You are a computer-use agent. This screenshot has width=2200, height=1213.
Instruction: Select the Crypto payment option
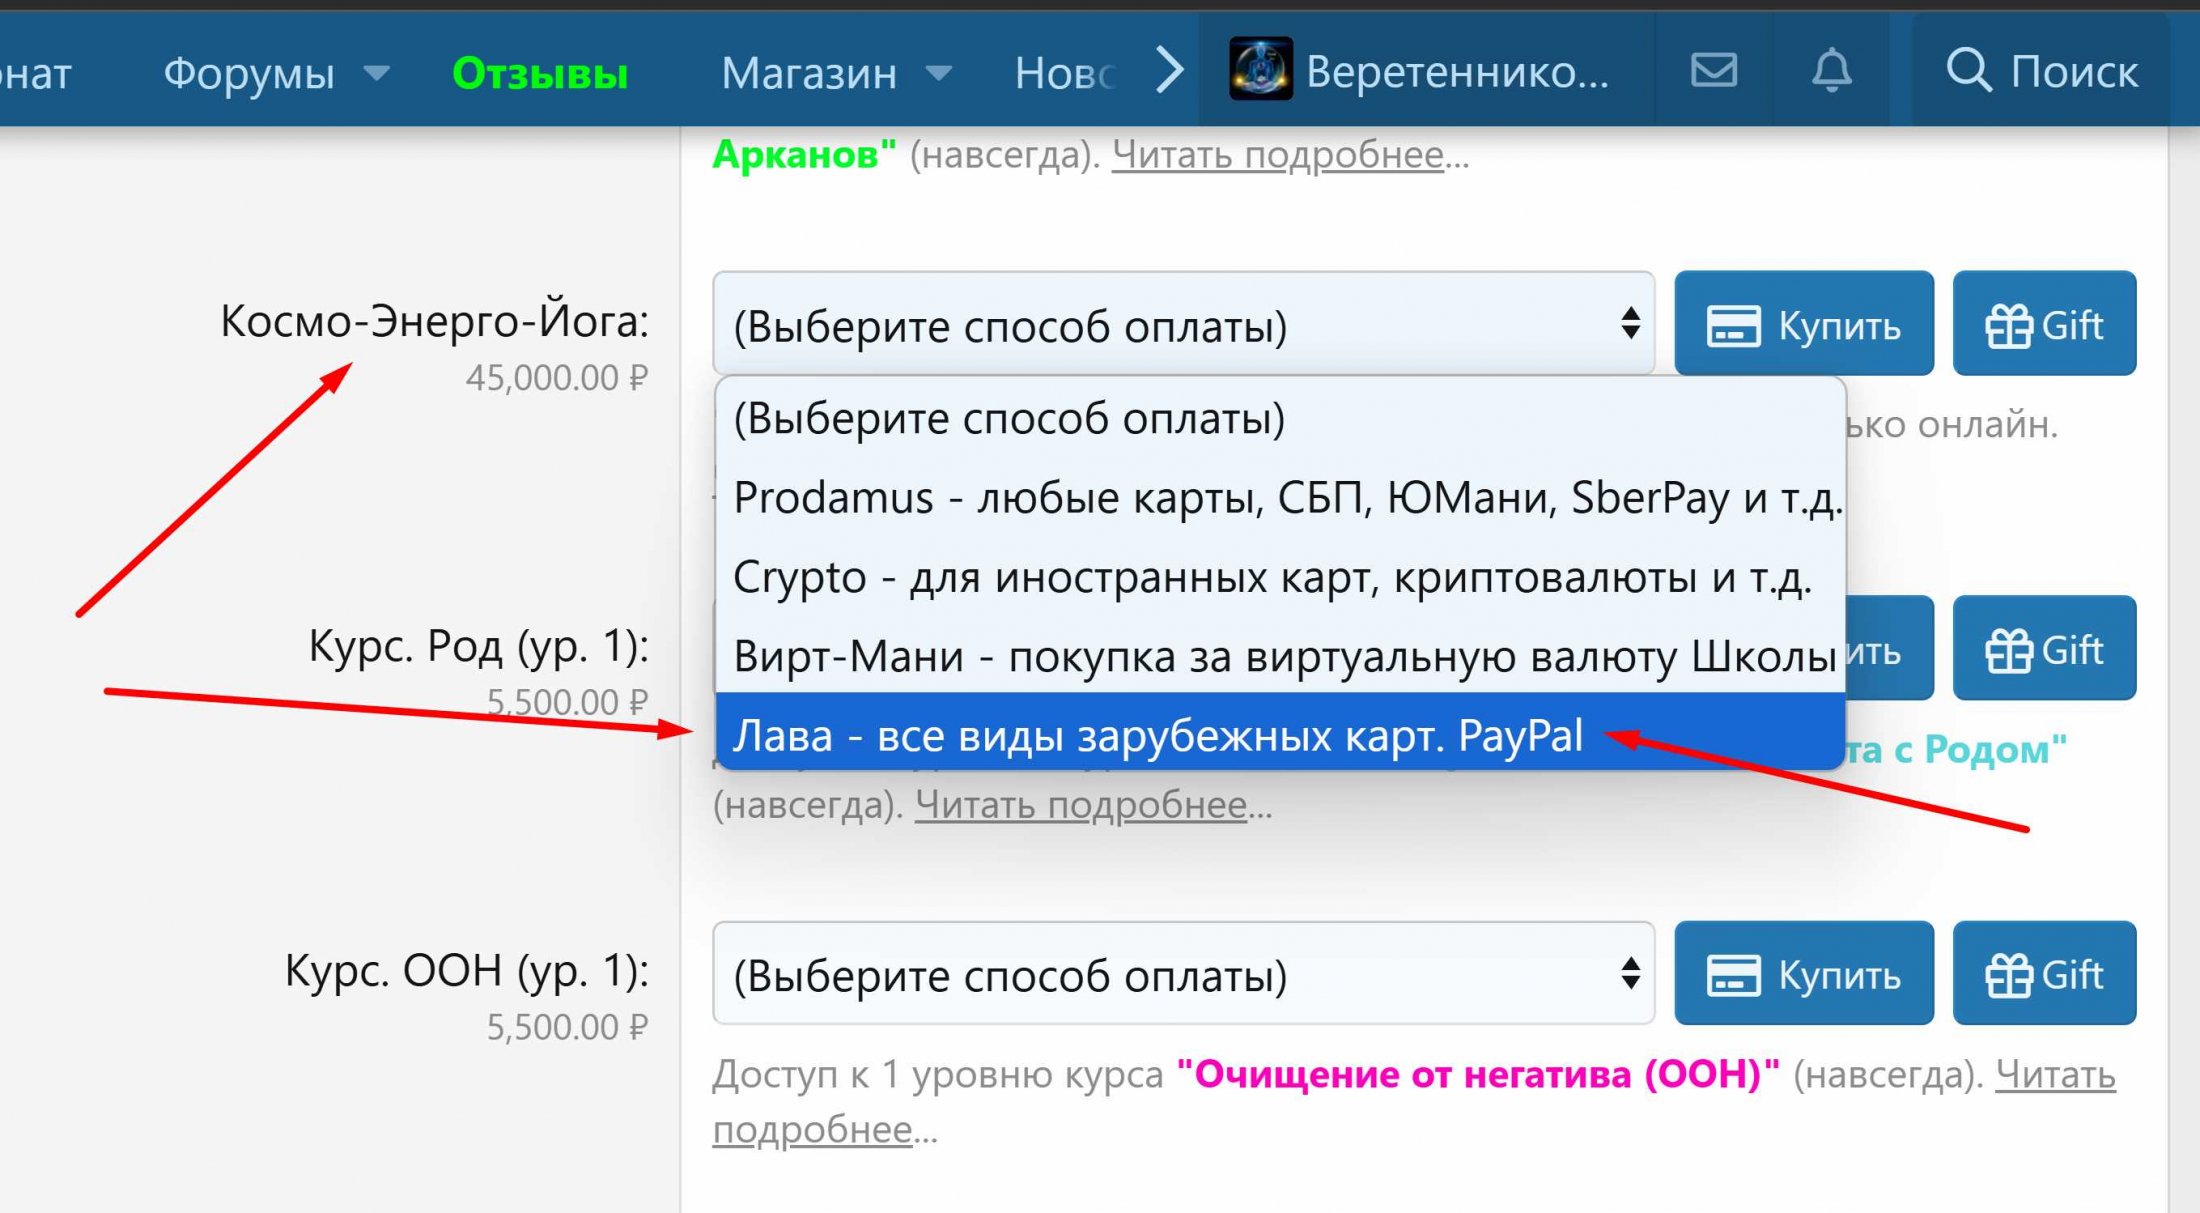pyautogui.click(x=1150, y=576)
